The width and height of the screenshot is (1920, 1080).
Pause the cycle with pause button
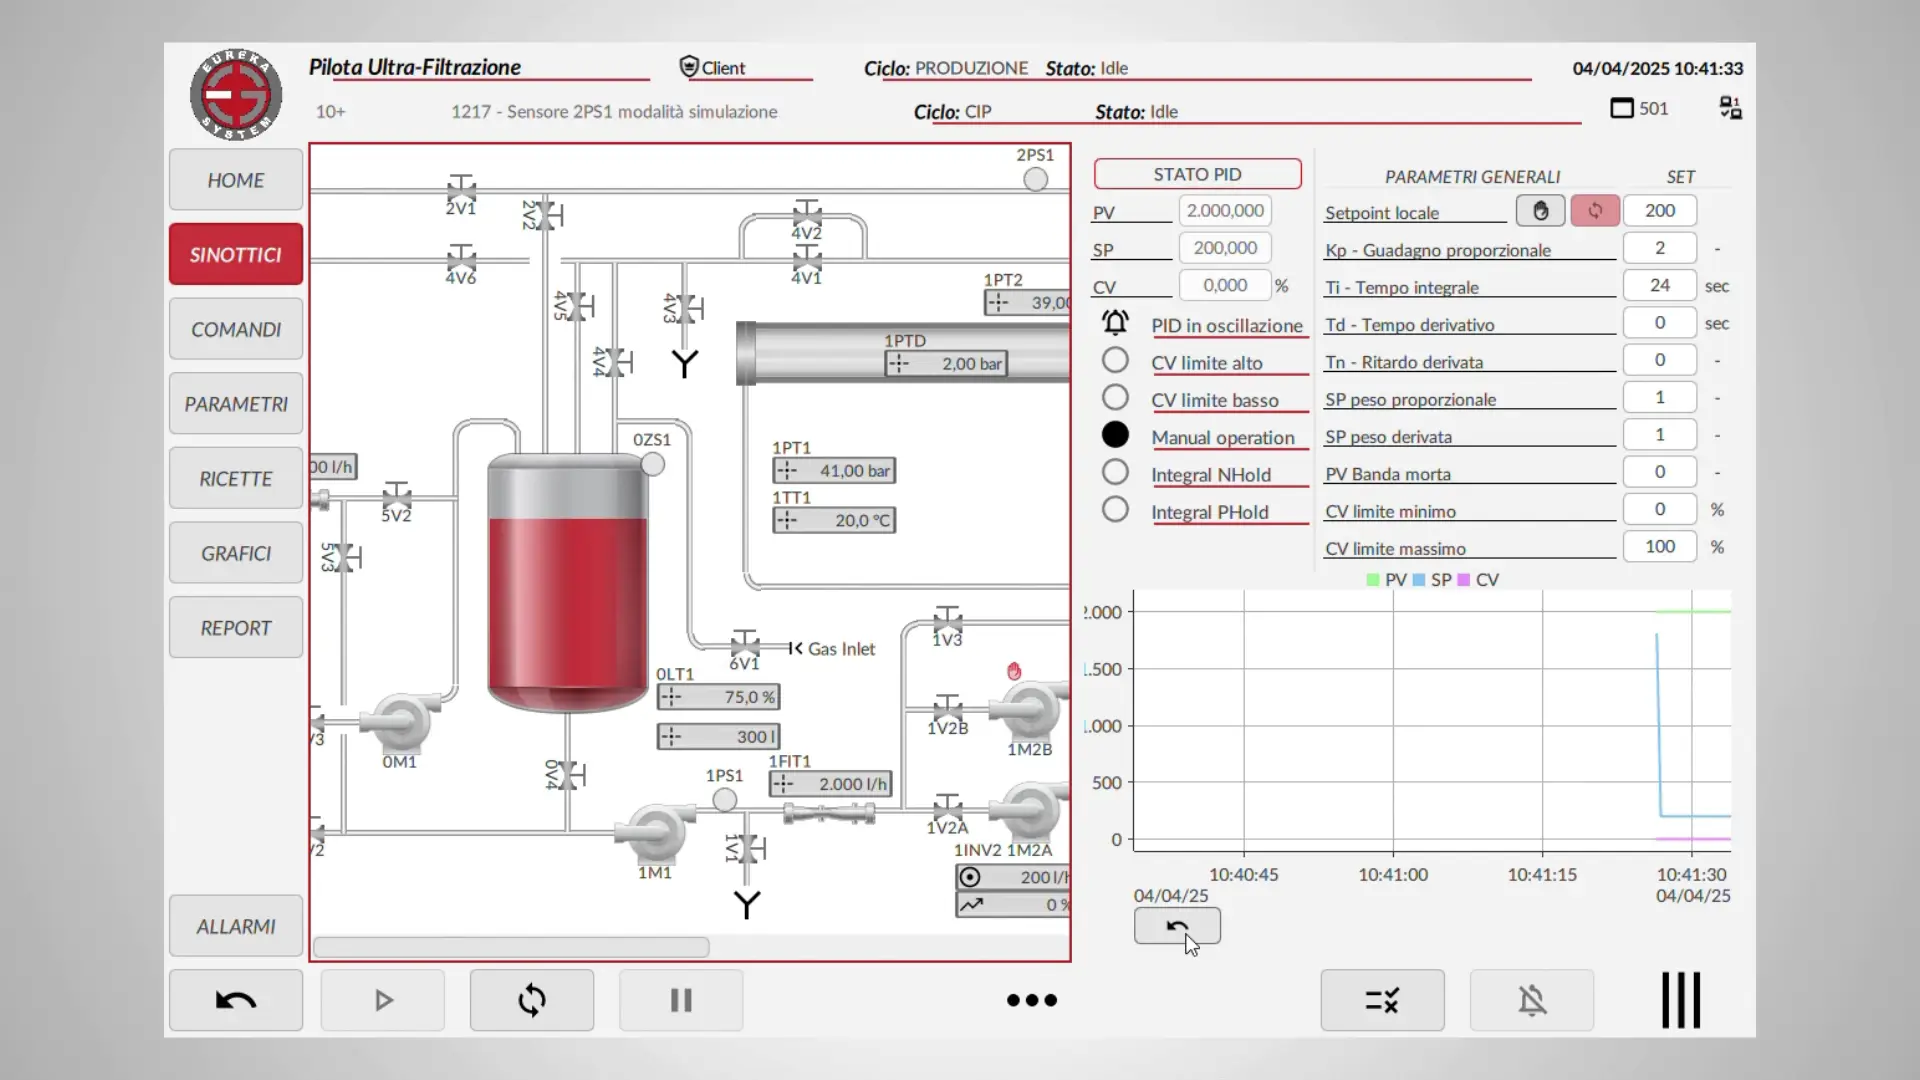[681, 1000]
